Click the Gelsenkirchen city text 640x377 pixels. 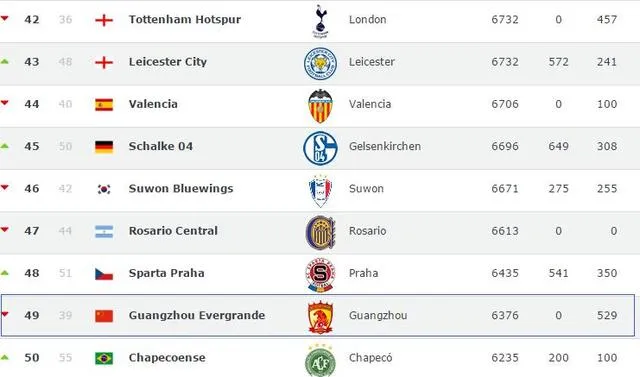click(x=385, y=146)
